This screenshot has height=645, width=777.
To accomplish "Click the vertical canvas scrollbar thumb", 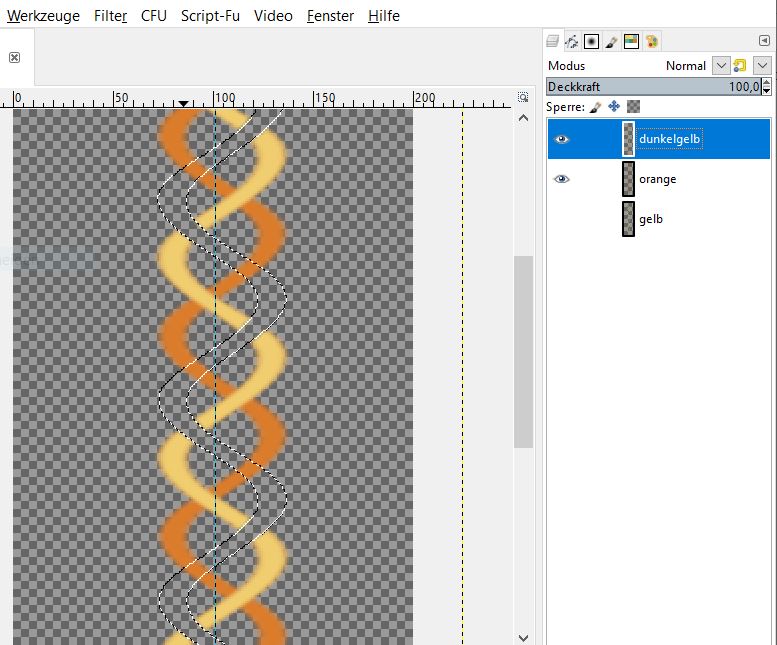I will [x=523, y=352].
